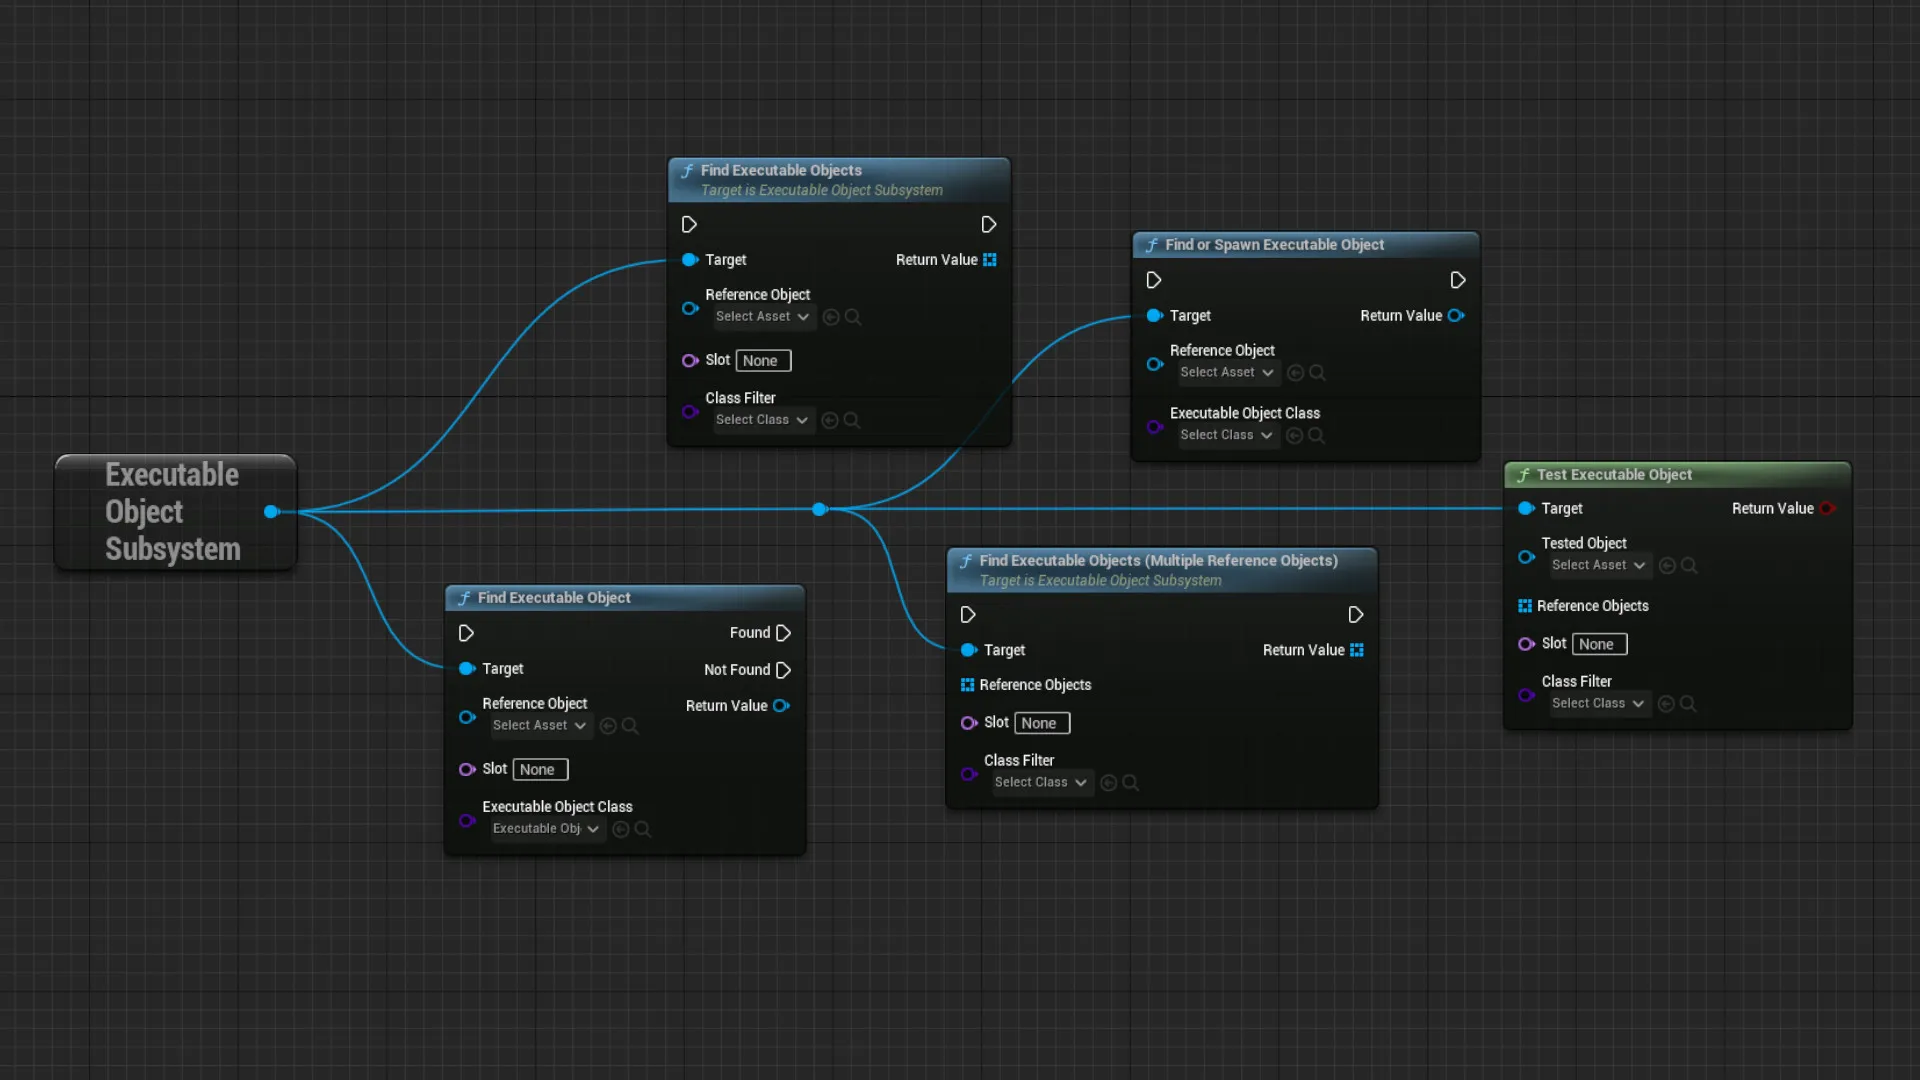Click Return Value array pin on Multiple Reference Objects node
Image resolution: width=1920 pixels, height=1080 pixels.
pyautogui.click(x=1357, y=650)
